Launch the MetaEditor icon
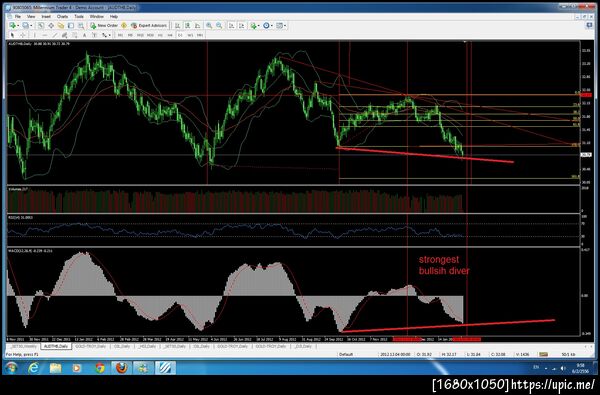Image resolution: width=600 pixels, height=395 pixels. tap(124, 25)
